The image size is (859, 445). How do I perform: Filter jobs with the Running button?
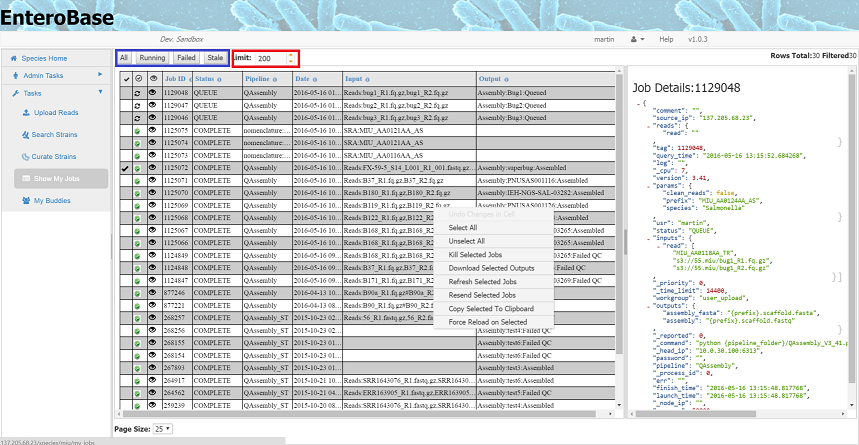(x=152, y=58)
